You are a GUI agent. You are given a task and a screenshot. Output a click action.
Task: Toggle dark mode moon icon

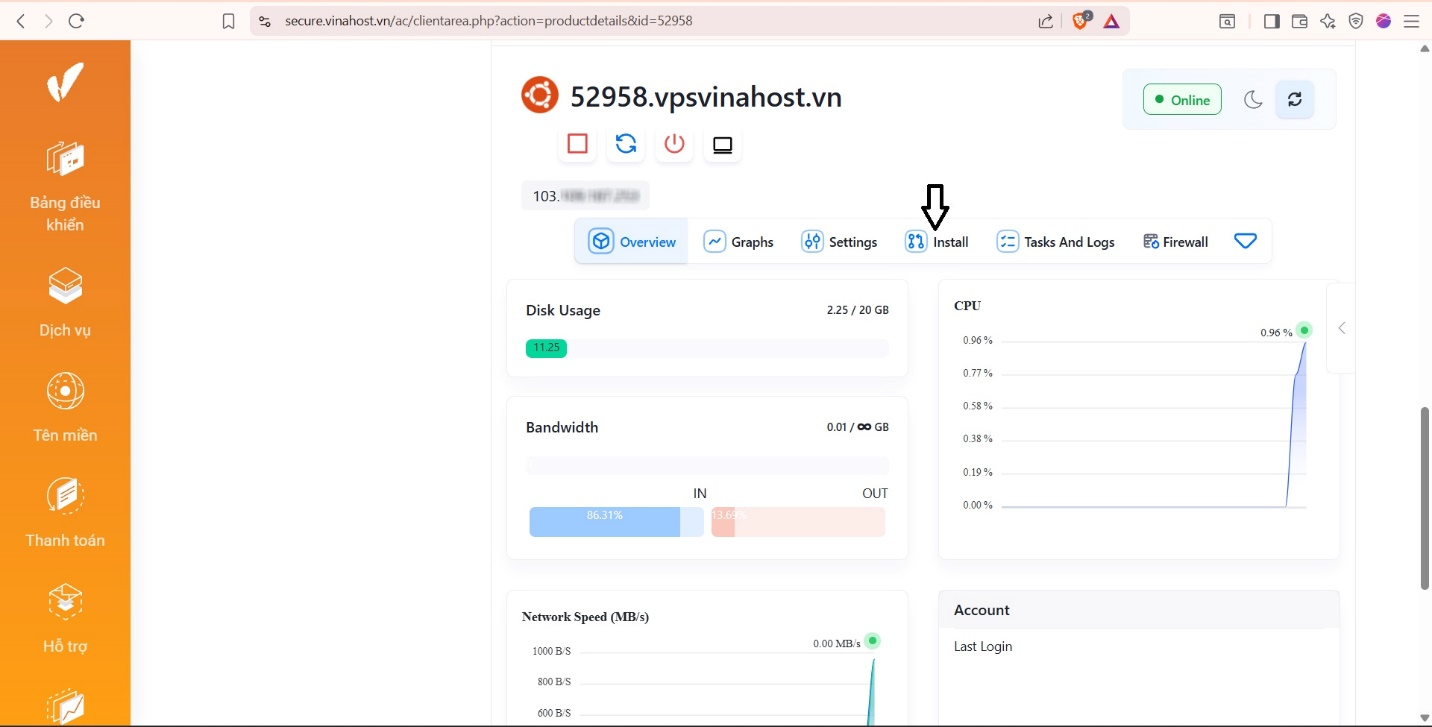(x=1253, y=99)
